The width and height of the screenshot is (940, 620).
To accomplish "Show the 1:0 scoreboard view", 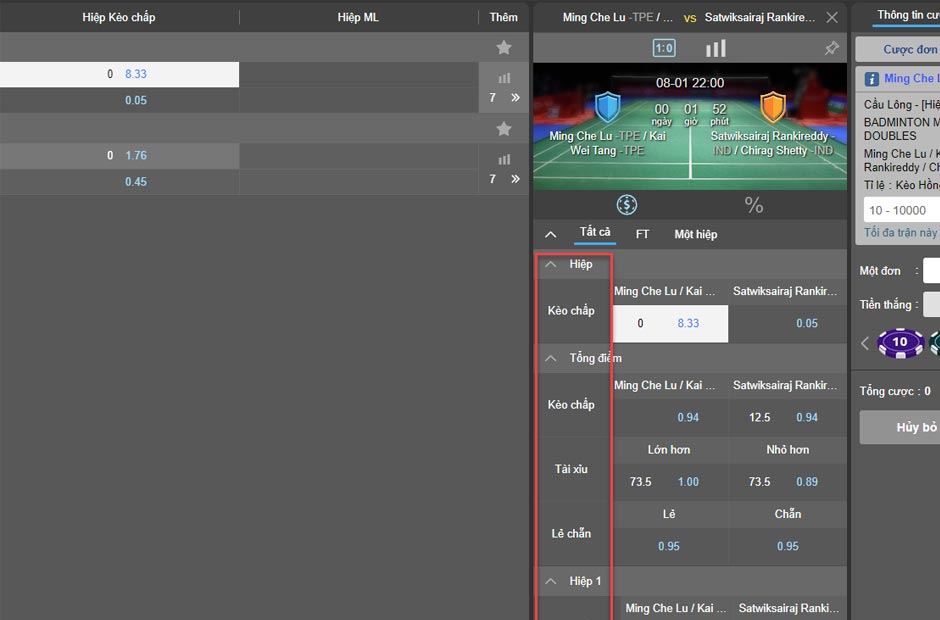I will (664, 48).
